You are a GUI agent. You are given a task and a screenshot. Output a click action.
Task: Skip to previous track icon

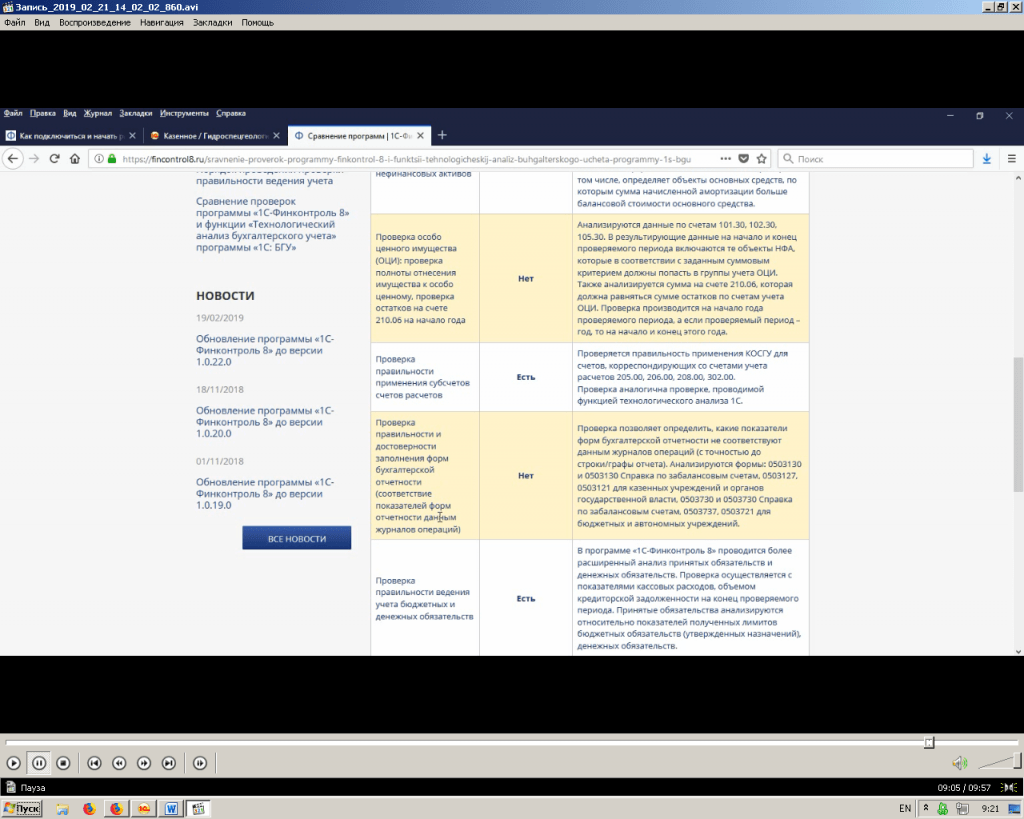94,763
